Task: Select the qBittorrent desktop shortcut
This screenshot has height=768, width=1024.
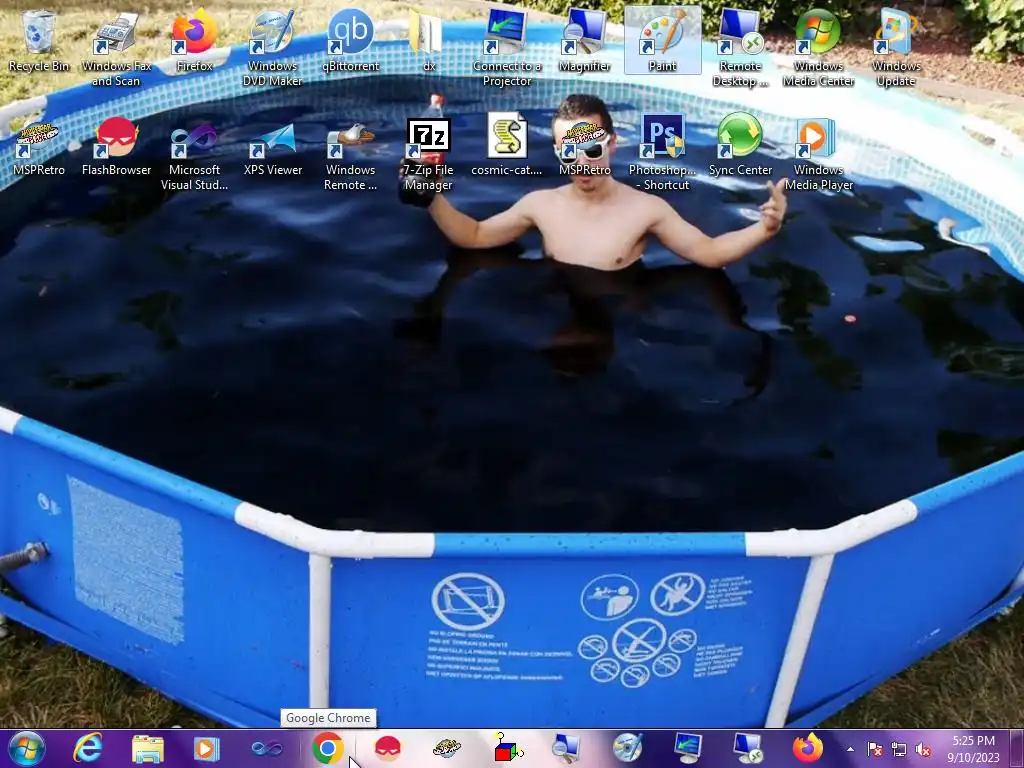Action: coord(350,40)
